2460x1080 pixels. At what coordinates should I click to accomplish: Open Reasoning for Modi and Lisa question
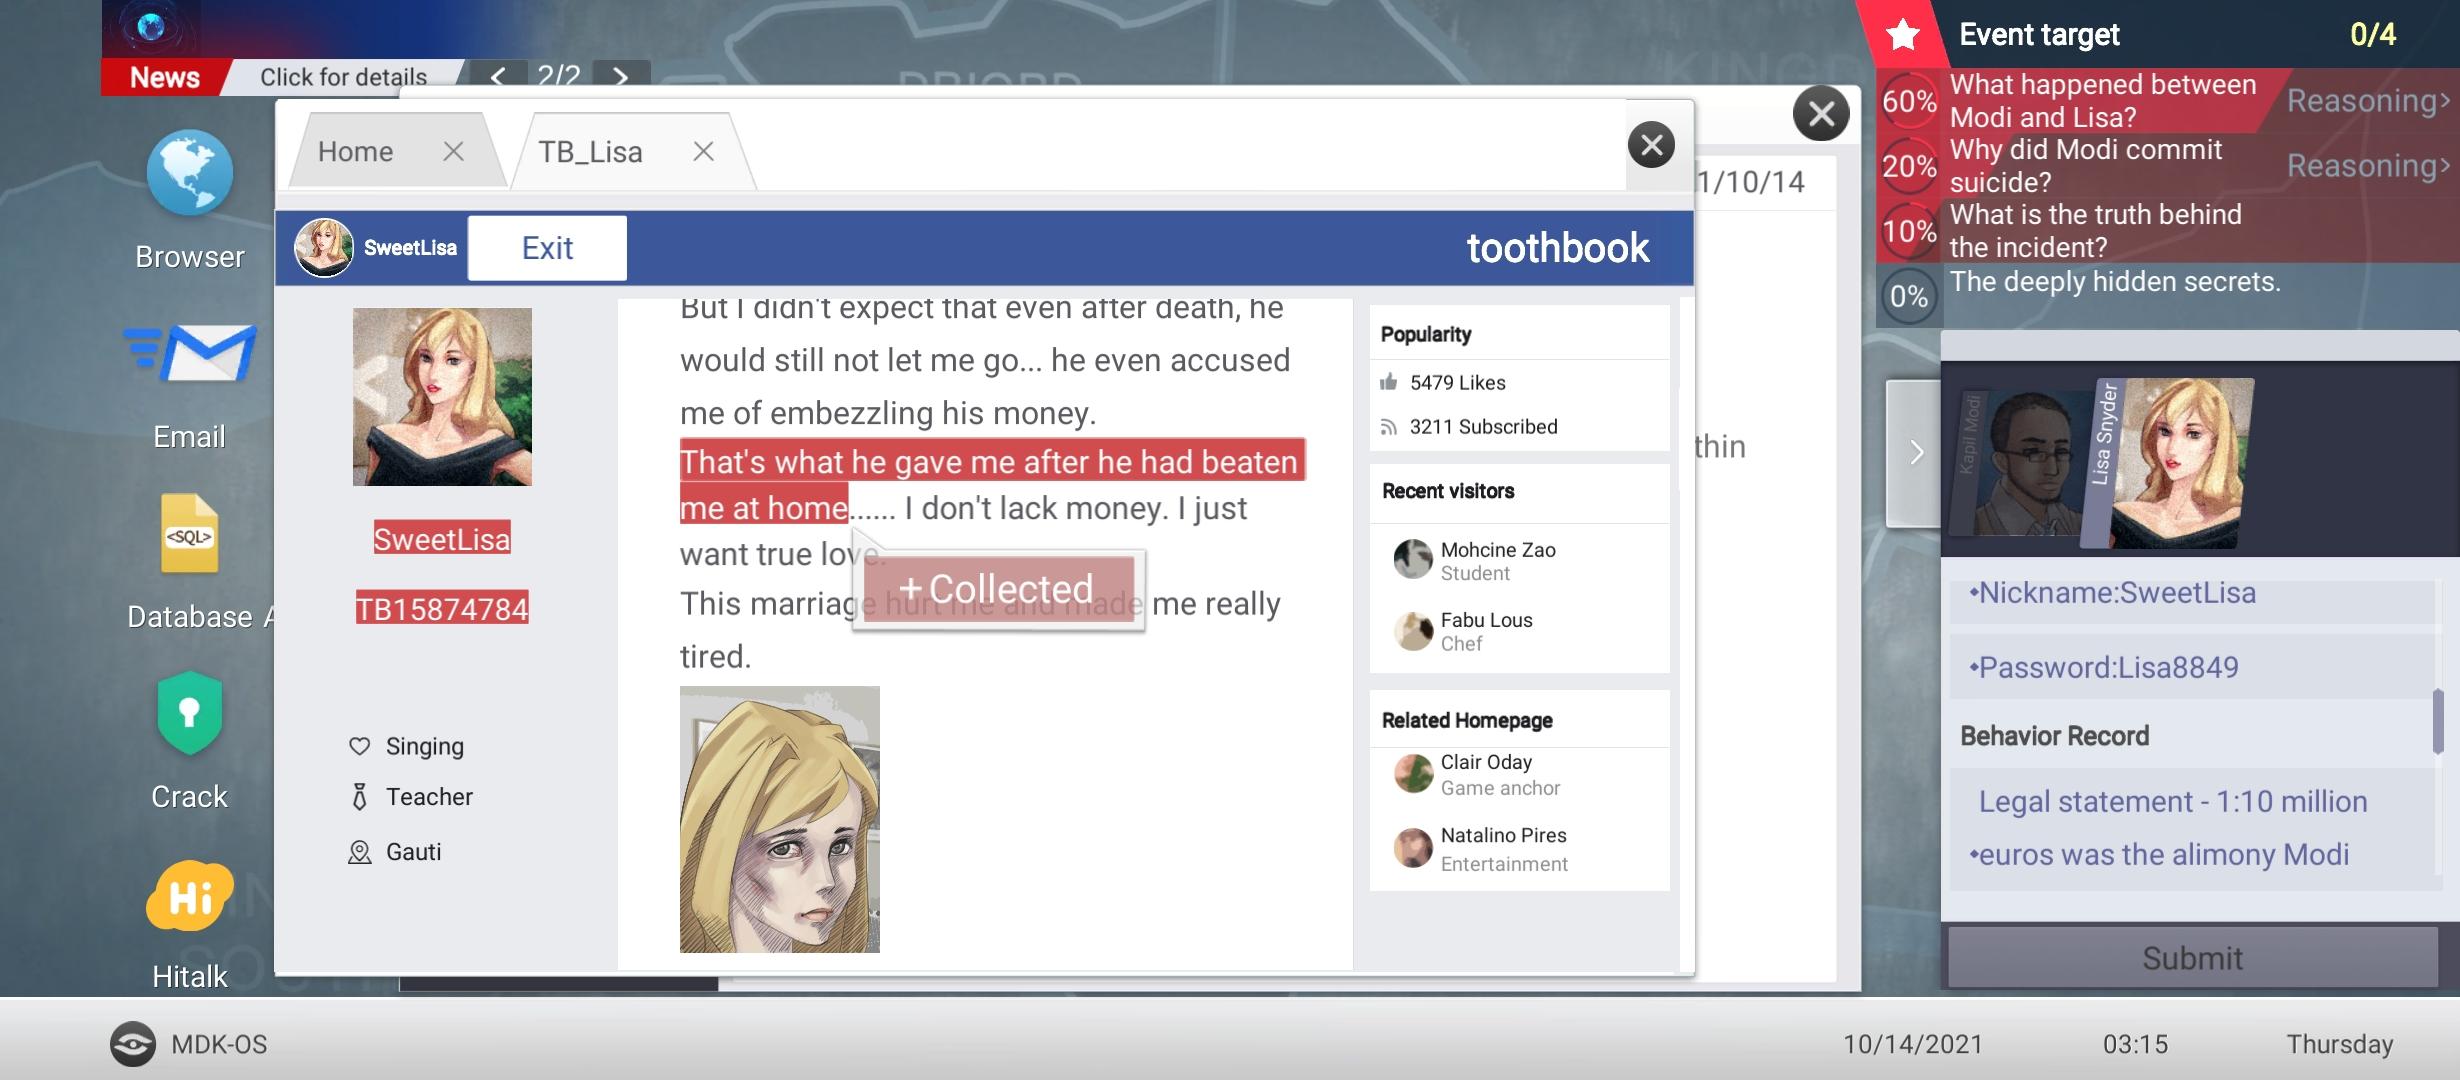2367,101
